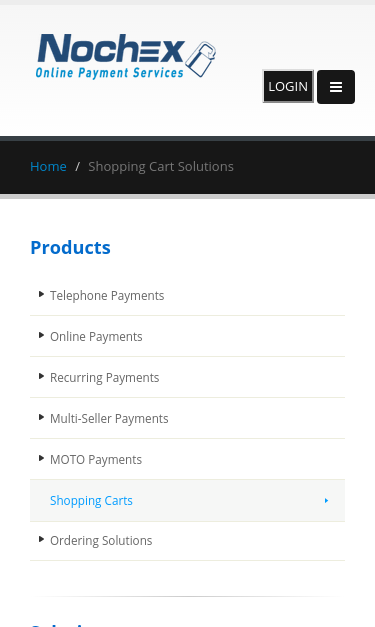Open the Shopping Carts item
This screenshot has height=627, width=375.
(188, 501)
